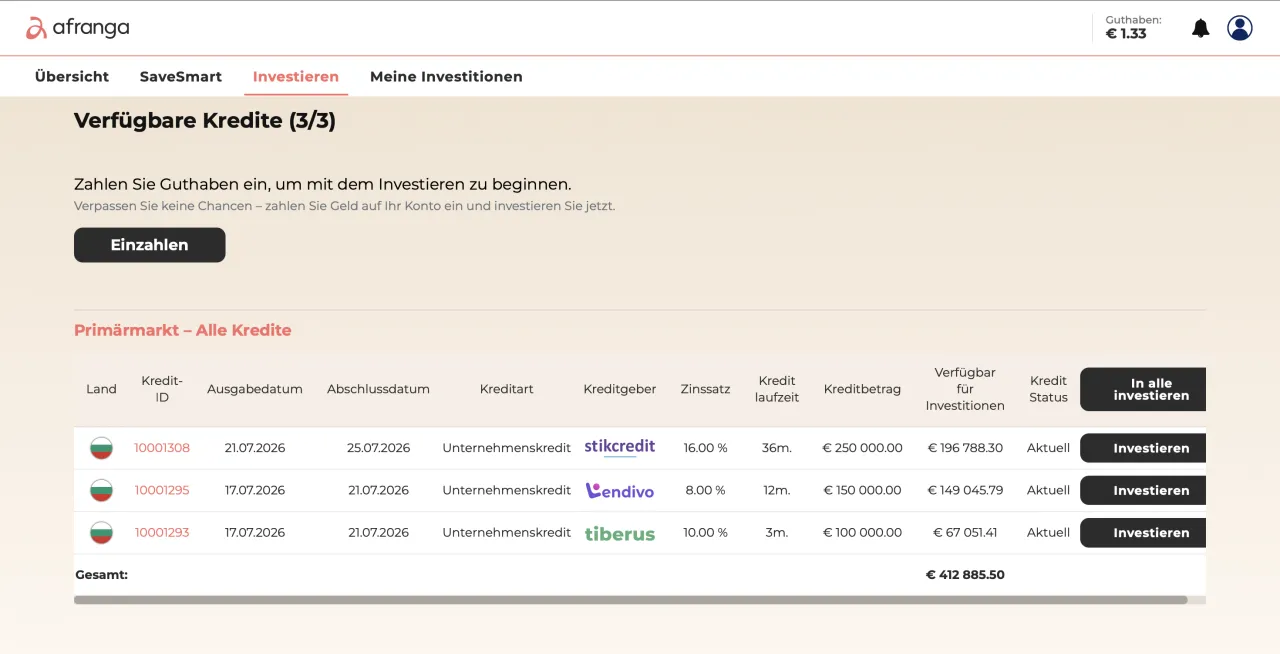The image size is (1280, 654).
Task: Click available amount € 149 045.79
Action: (965, 490)
